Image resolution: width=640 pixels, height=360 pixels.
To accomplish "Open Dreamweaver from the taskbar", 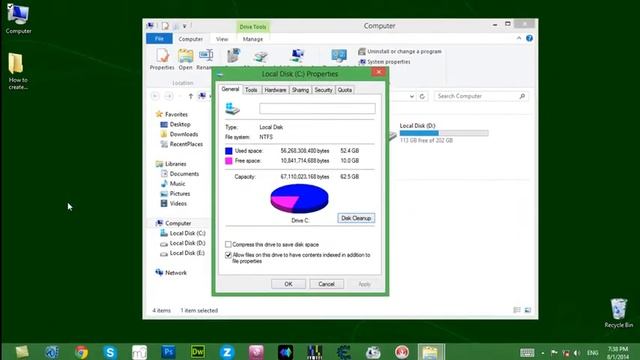I will click(198, 351).
